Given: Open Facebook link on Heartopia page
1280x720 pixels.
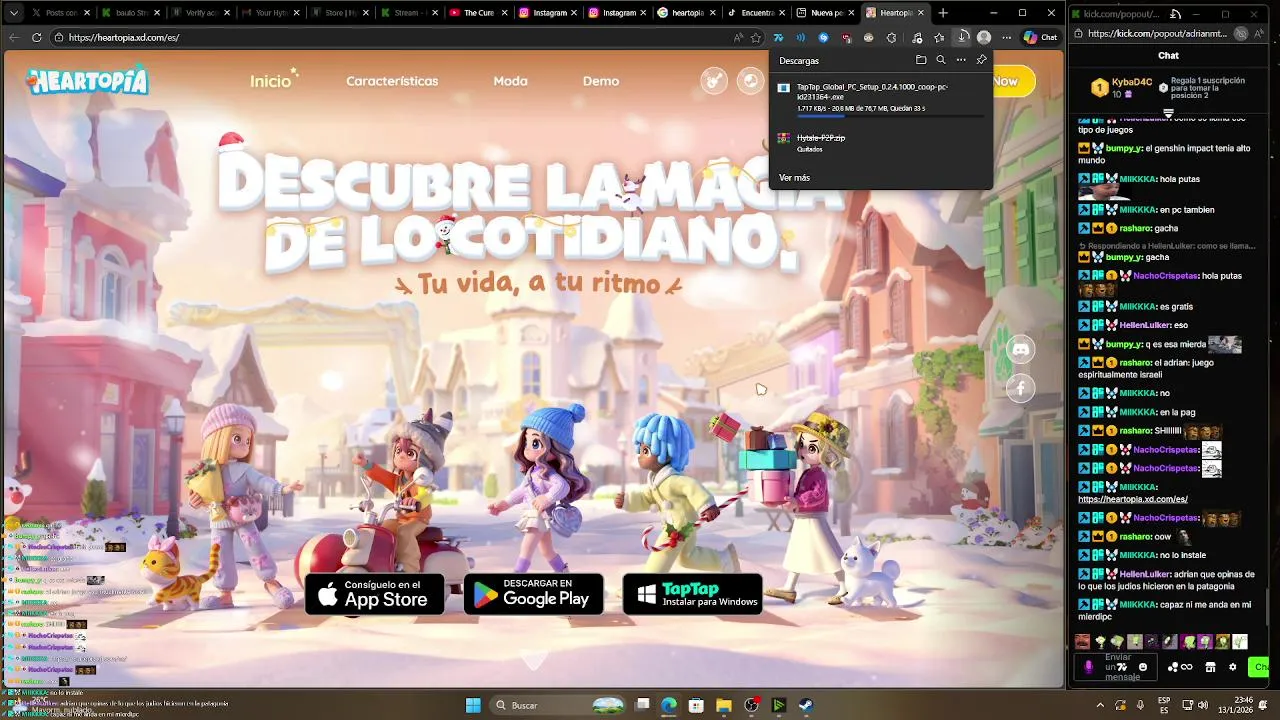Looking at the screenshot, I should point(1020,388).
